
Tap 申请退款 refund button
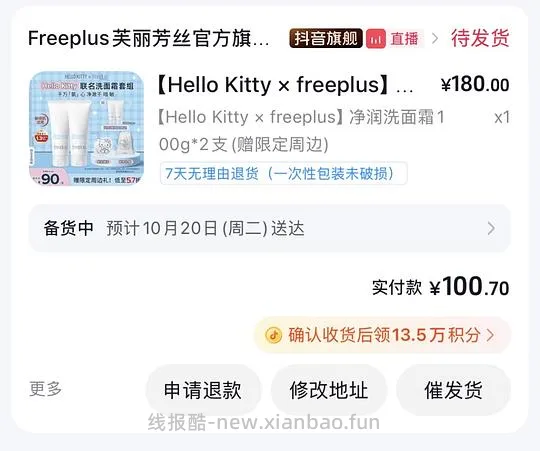click(x=203, y=390)
